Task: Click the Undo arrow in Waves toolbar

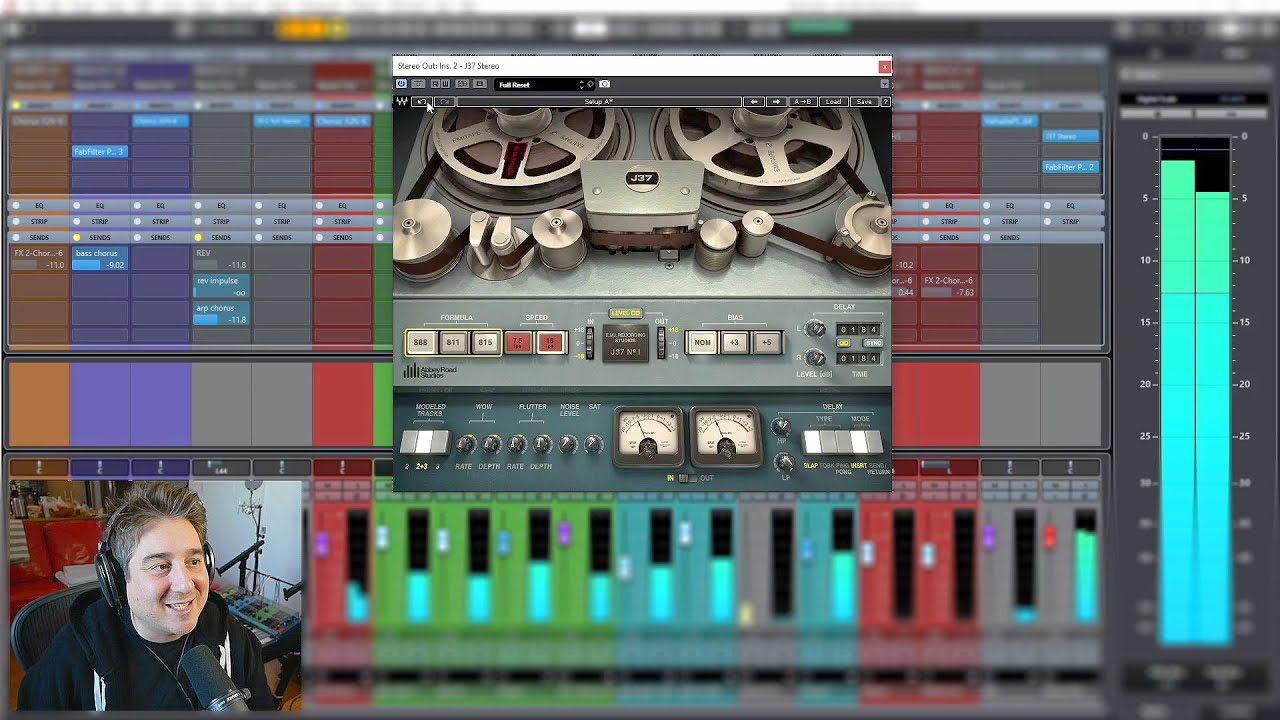Action: (x=423, y=102)
